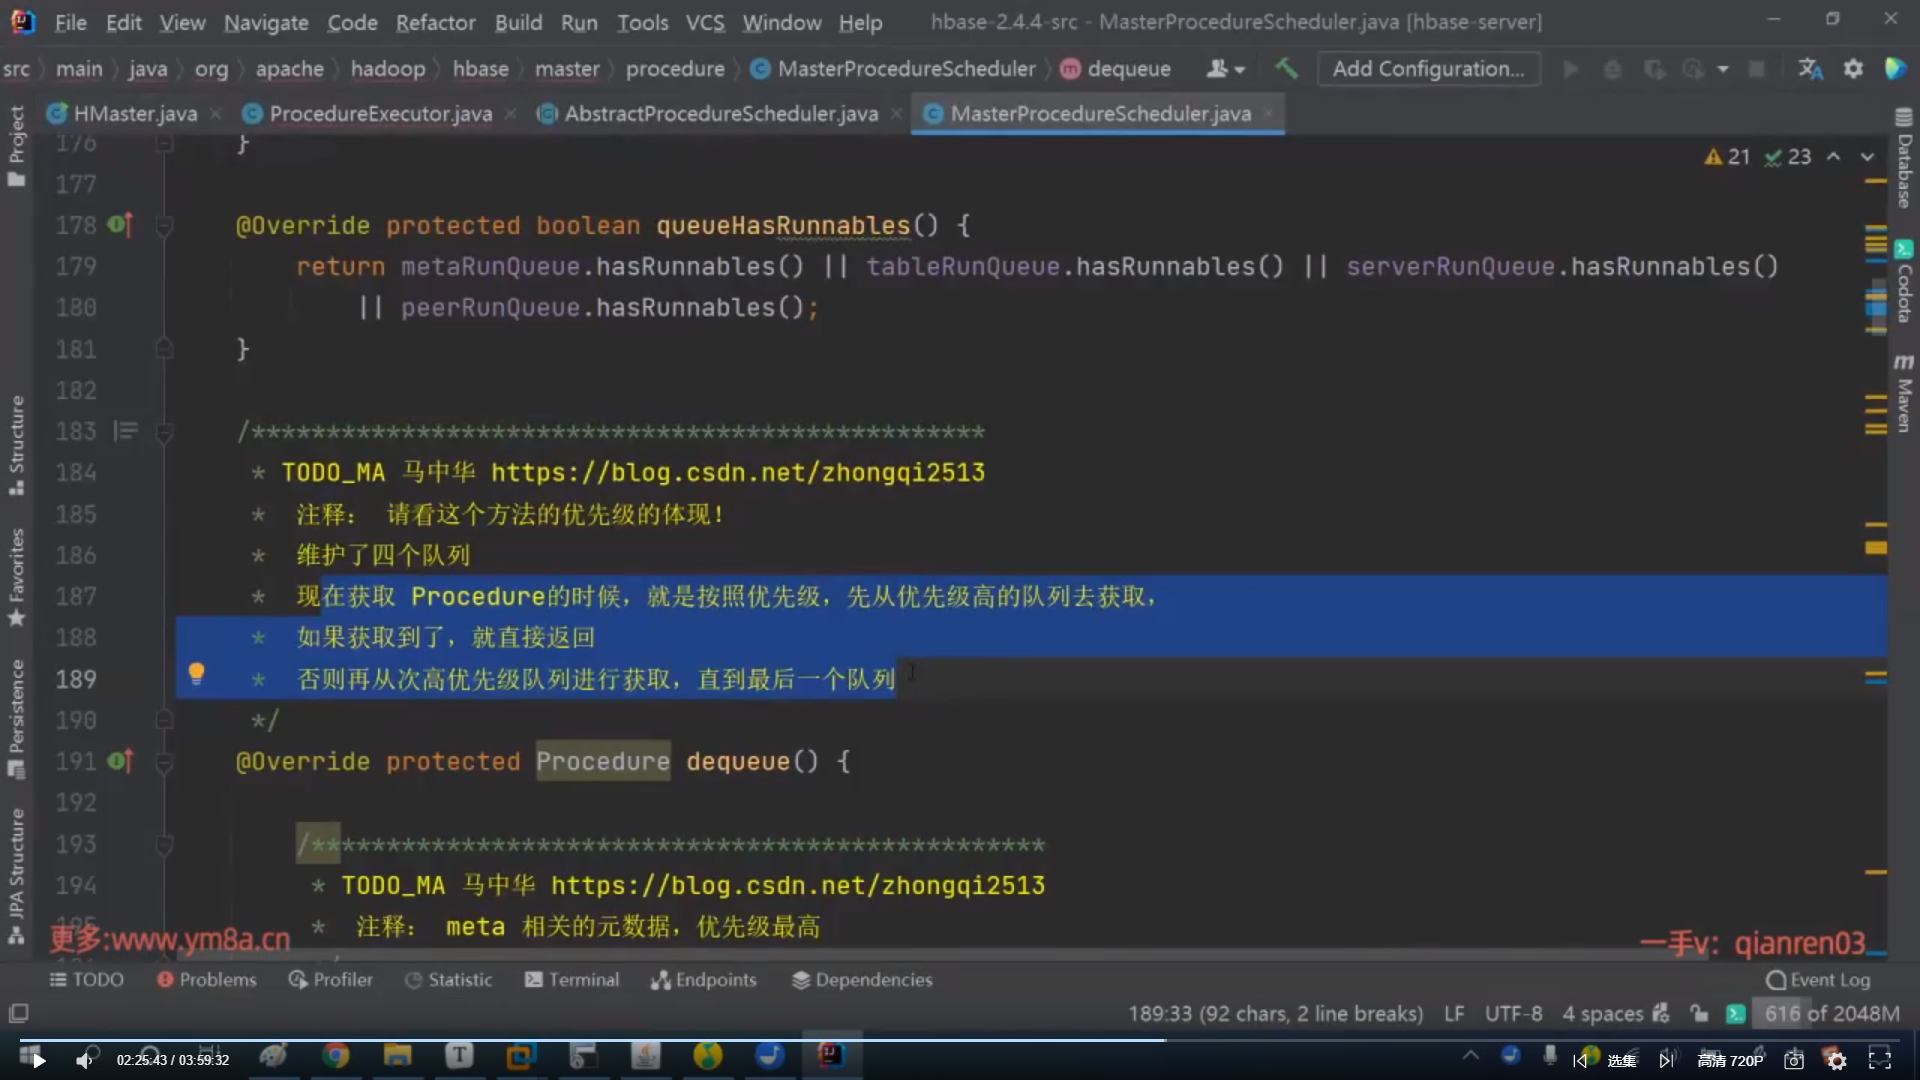Viewport: 1920px width, 1080px height.
Task: Open the Refactor menu
Action: point(435,22)
